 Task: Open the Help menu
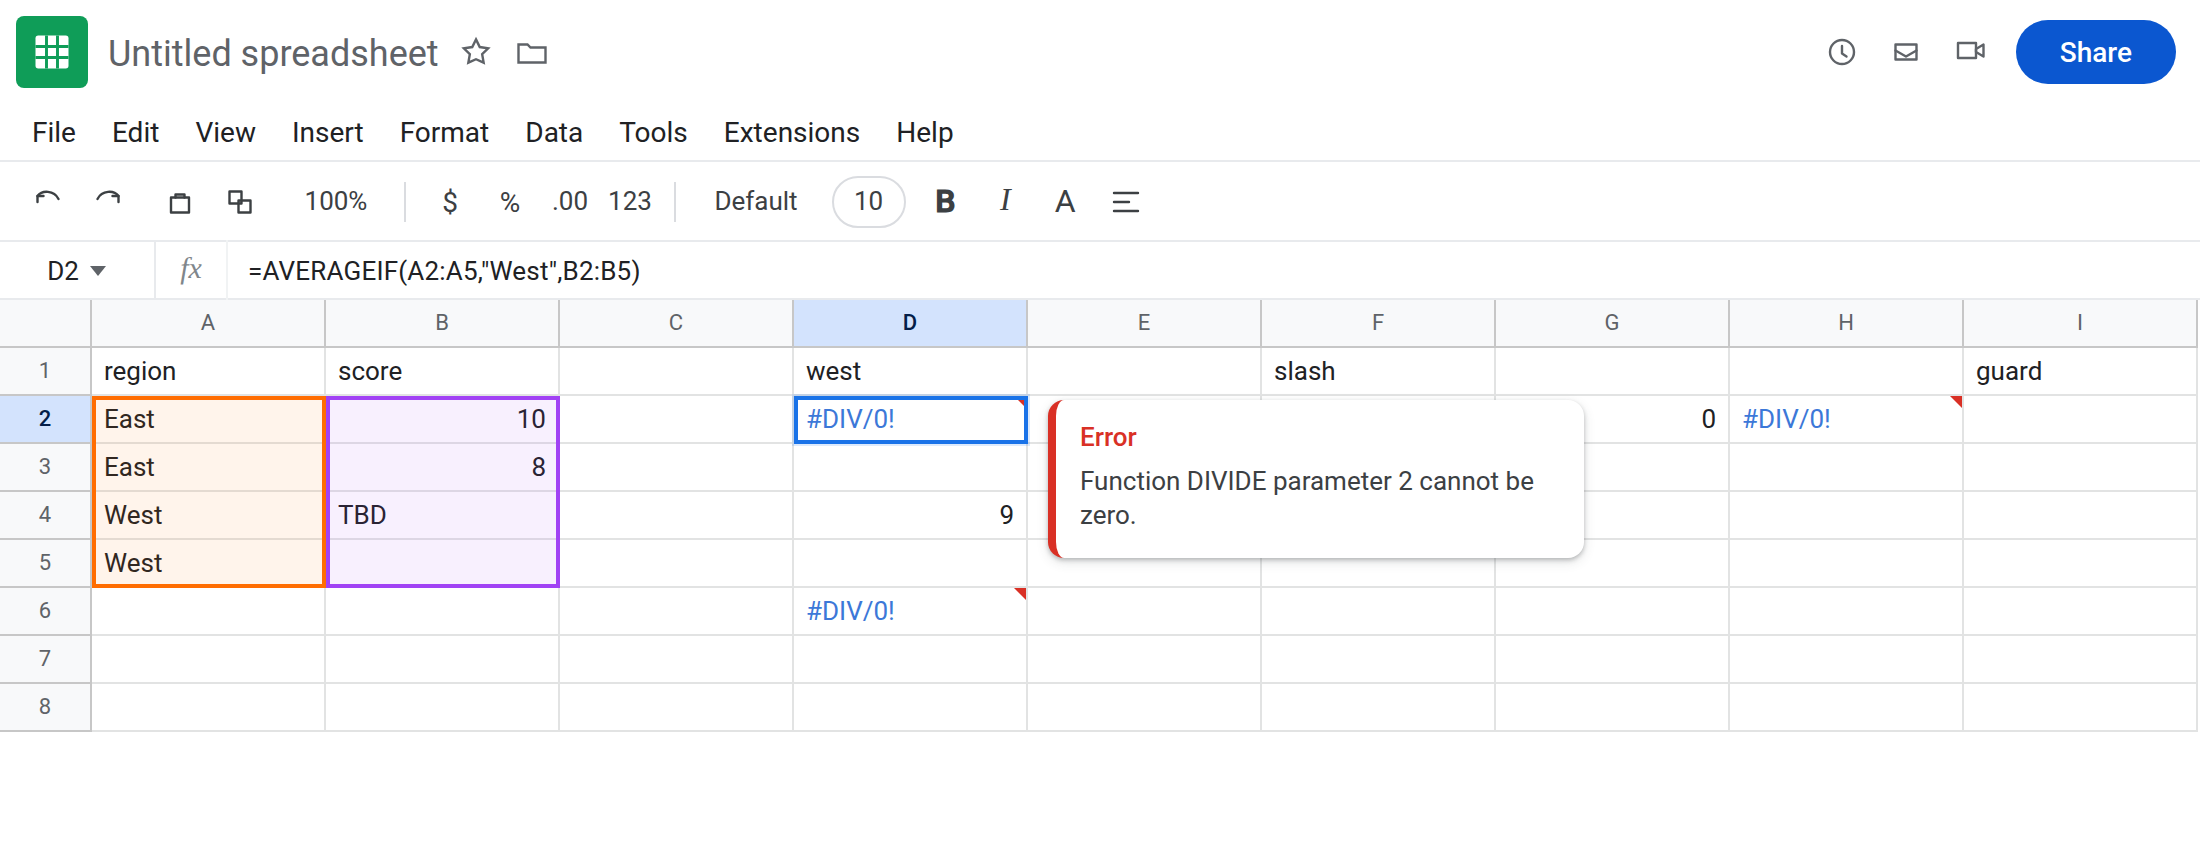click(924, 133)
